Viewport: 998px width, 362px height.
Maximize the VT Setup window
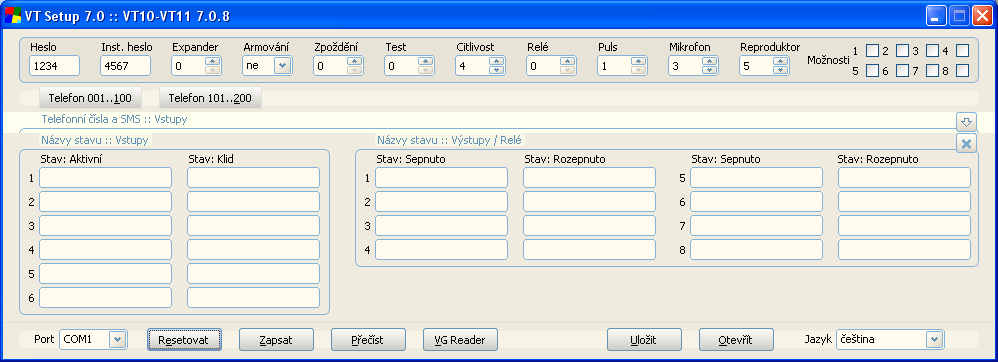pos(959,17)
